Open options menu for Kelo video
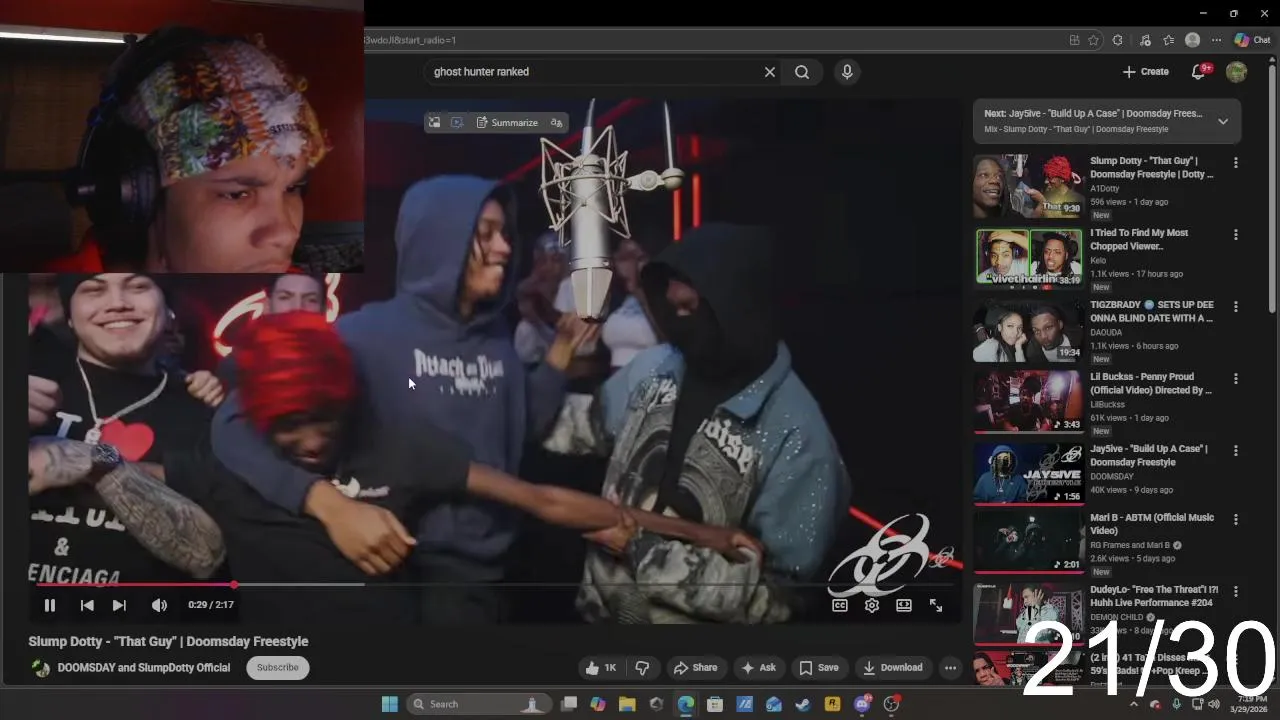 1236,235
